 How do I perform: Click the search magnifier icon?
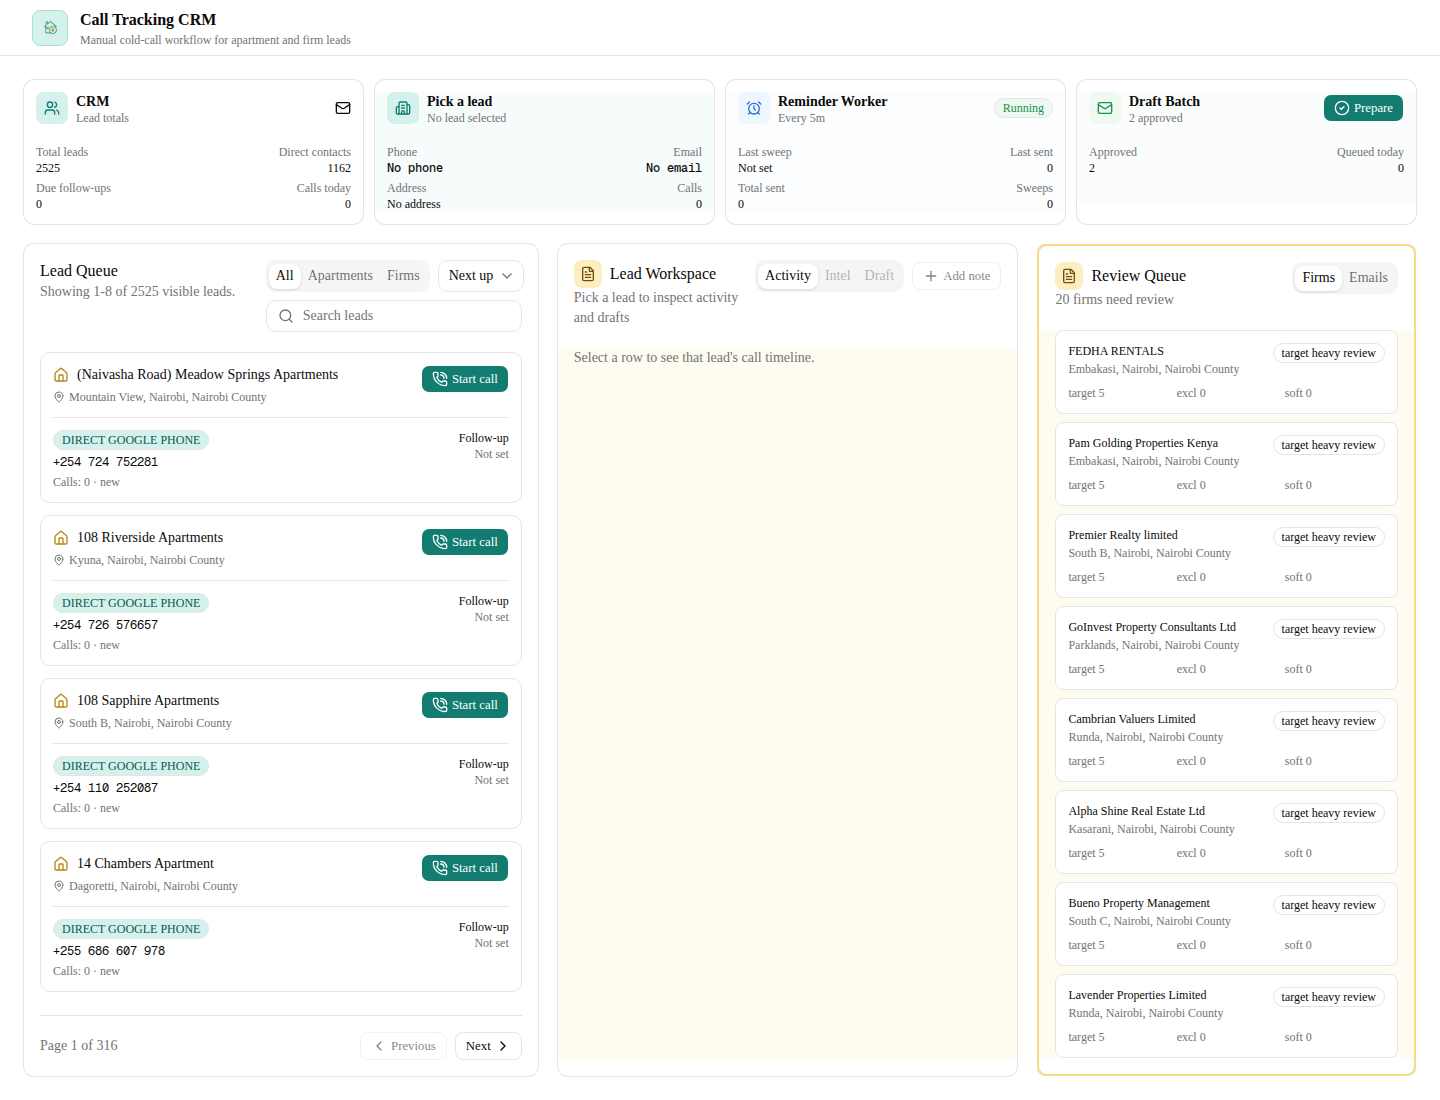286,316
